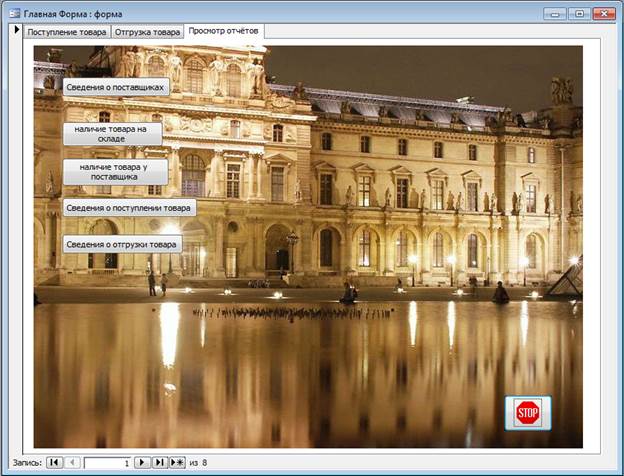Click the red STOP sign button
Viewport: 624px width, 476px height.
coord(528,413)
